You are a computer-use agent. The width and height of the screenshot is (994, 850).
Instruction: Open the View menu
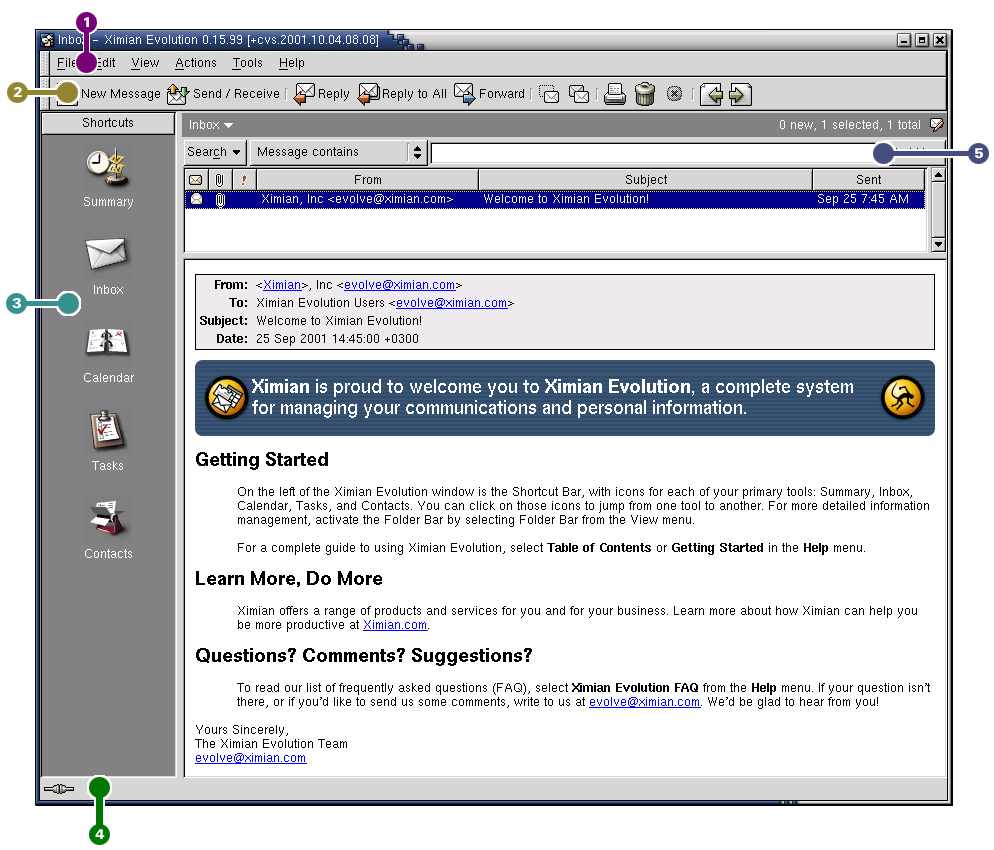pyautogui.click(x=145, y=63)
